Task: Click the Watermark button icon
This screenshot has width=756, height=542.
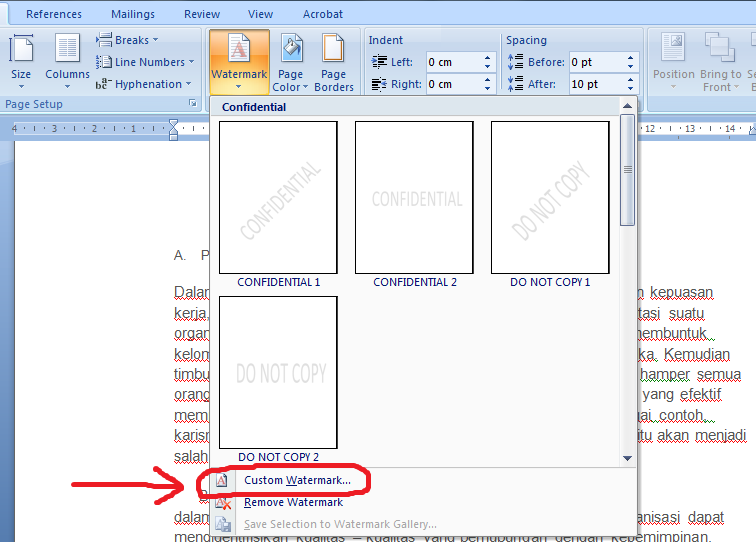Action: pos(239,48)
